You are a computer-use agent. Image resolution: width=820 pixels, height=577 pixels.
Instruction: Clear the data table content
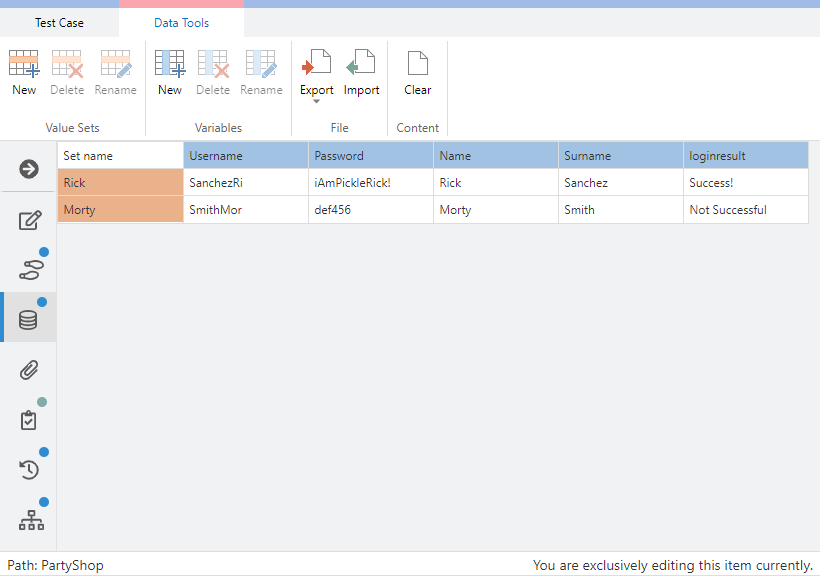(x=417, y=73)
